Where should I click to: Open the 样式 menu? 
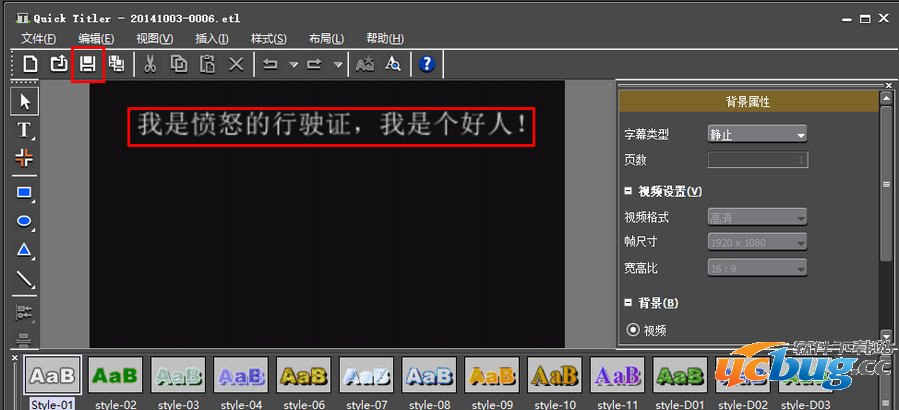point(268,38)
